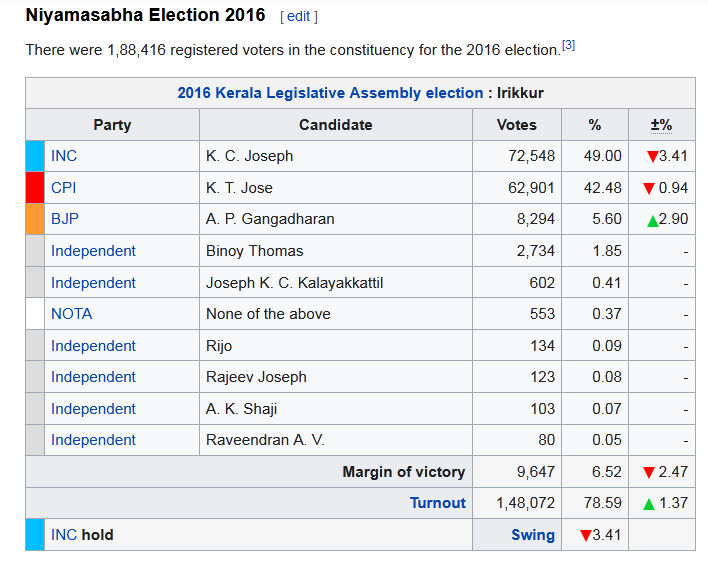Click the red down arrow beside 3.41 in INC row
Viewport: 708px width, 568px height.
click(652, 157)
